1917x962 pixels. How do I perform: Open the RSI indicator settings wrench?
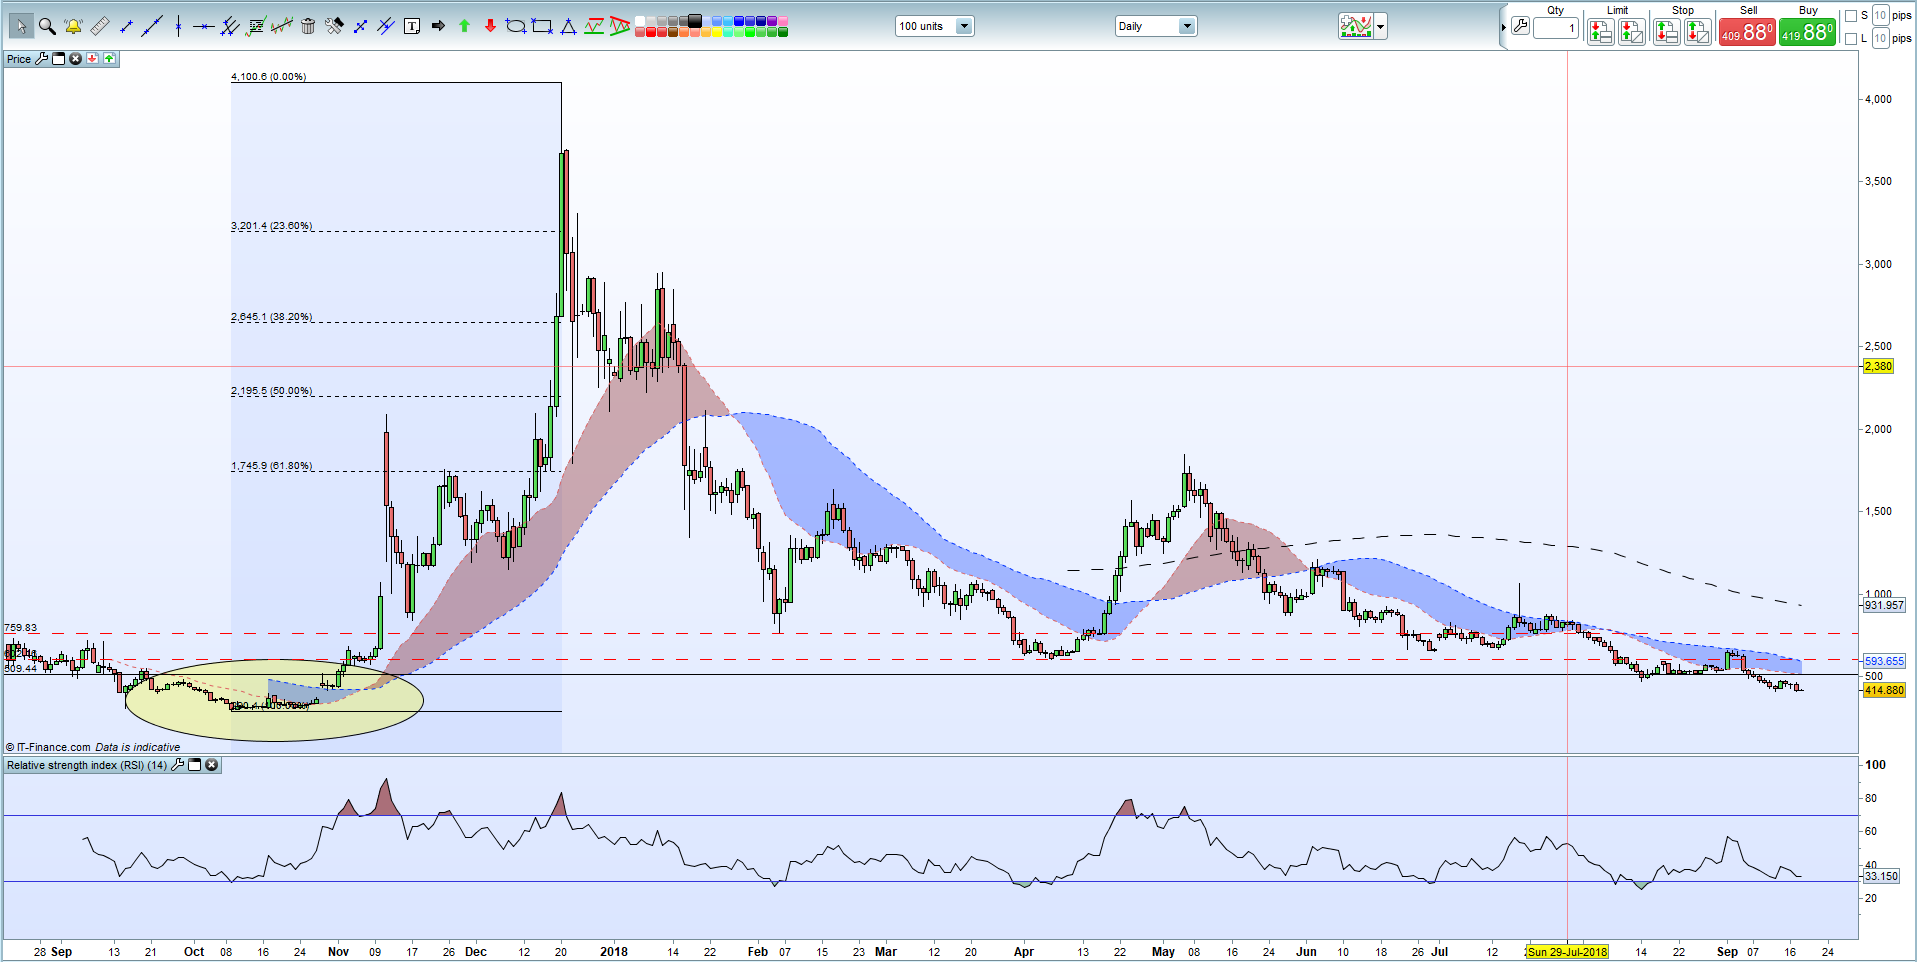pyautogui.click(x=177, y=765)
